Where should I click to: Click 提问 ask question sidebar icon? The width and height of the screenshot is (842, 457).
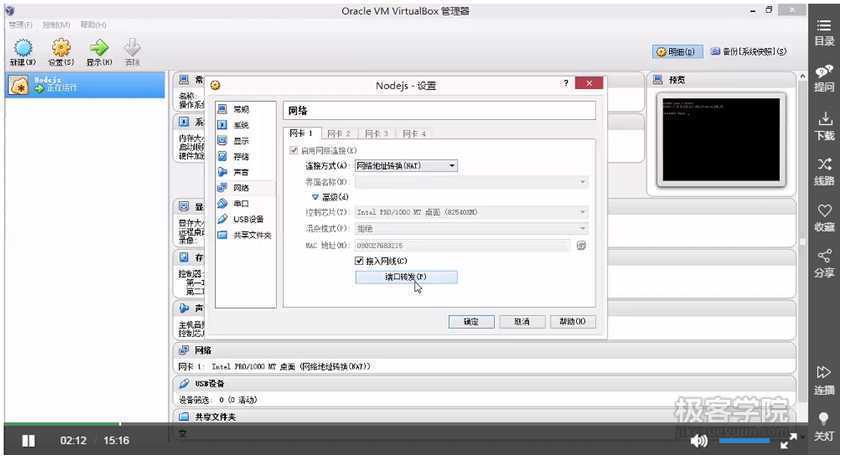click(x=824, y=79)
